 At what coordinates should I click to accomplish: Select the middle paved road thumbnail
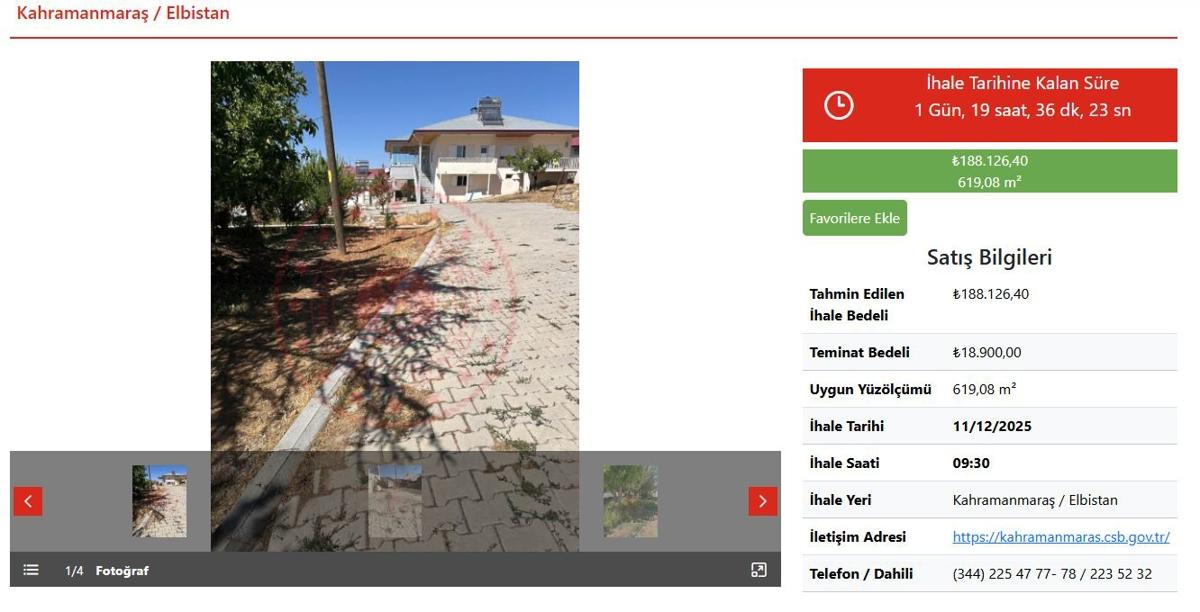pyautogui.click(x=395, y=501)
